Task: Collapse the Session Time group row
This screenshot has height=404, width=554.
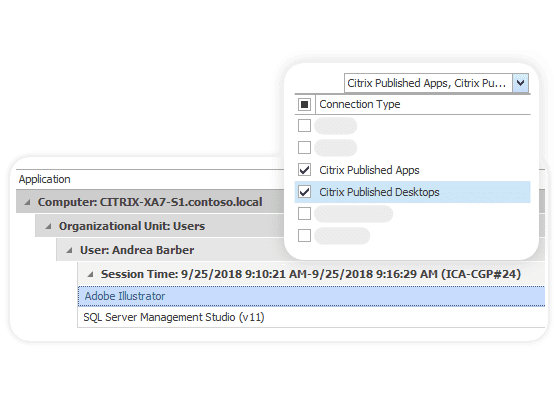Action: click(x=90, y=274)
